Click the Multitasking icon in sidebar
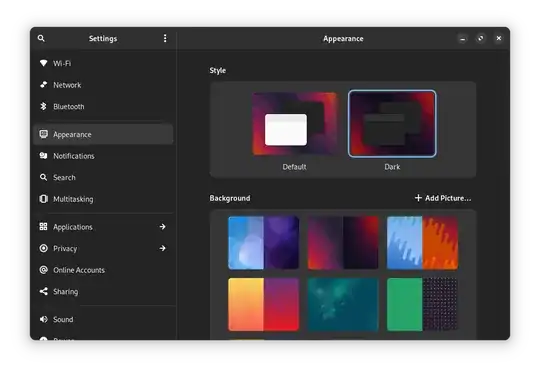Screen dimensions: 540x373 (43, 199)
